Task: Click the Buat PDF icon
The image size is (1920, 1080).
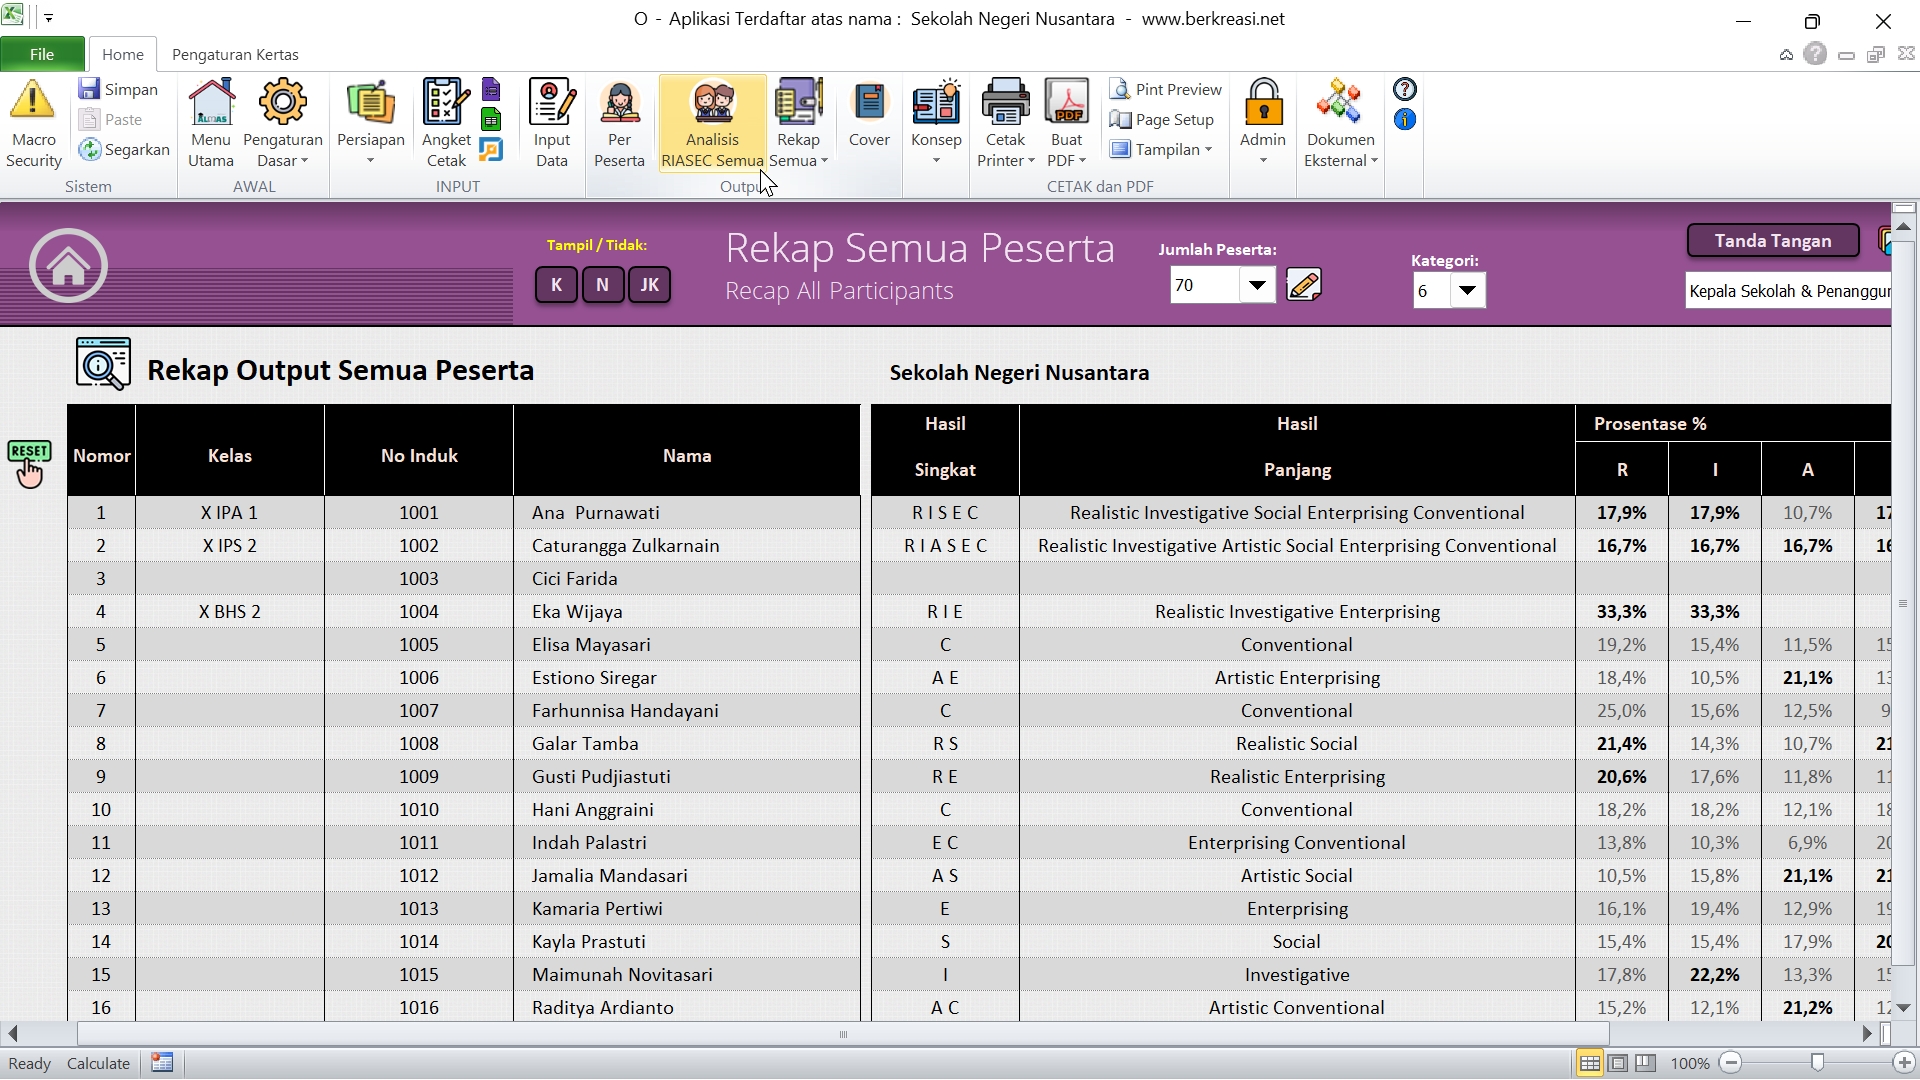Action: pyautogui.click(x=1066, y=103)
